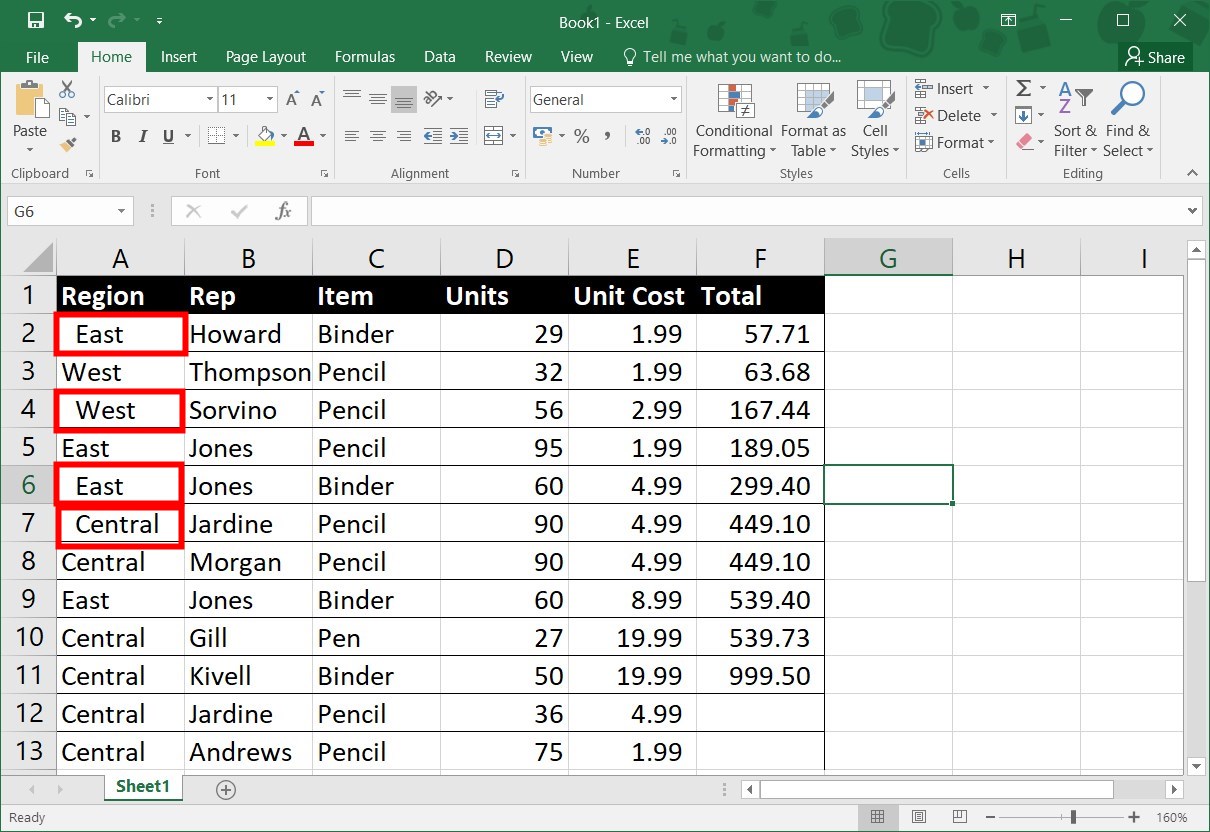
Task: Apply the red Font Color swatch
Action: (305, 136)
